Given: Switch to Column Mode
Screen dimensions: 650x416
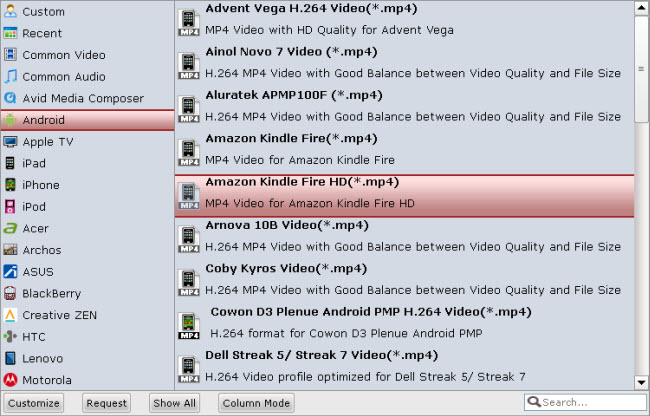Looking at the screenshot, I should pos(256,403).
